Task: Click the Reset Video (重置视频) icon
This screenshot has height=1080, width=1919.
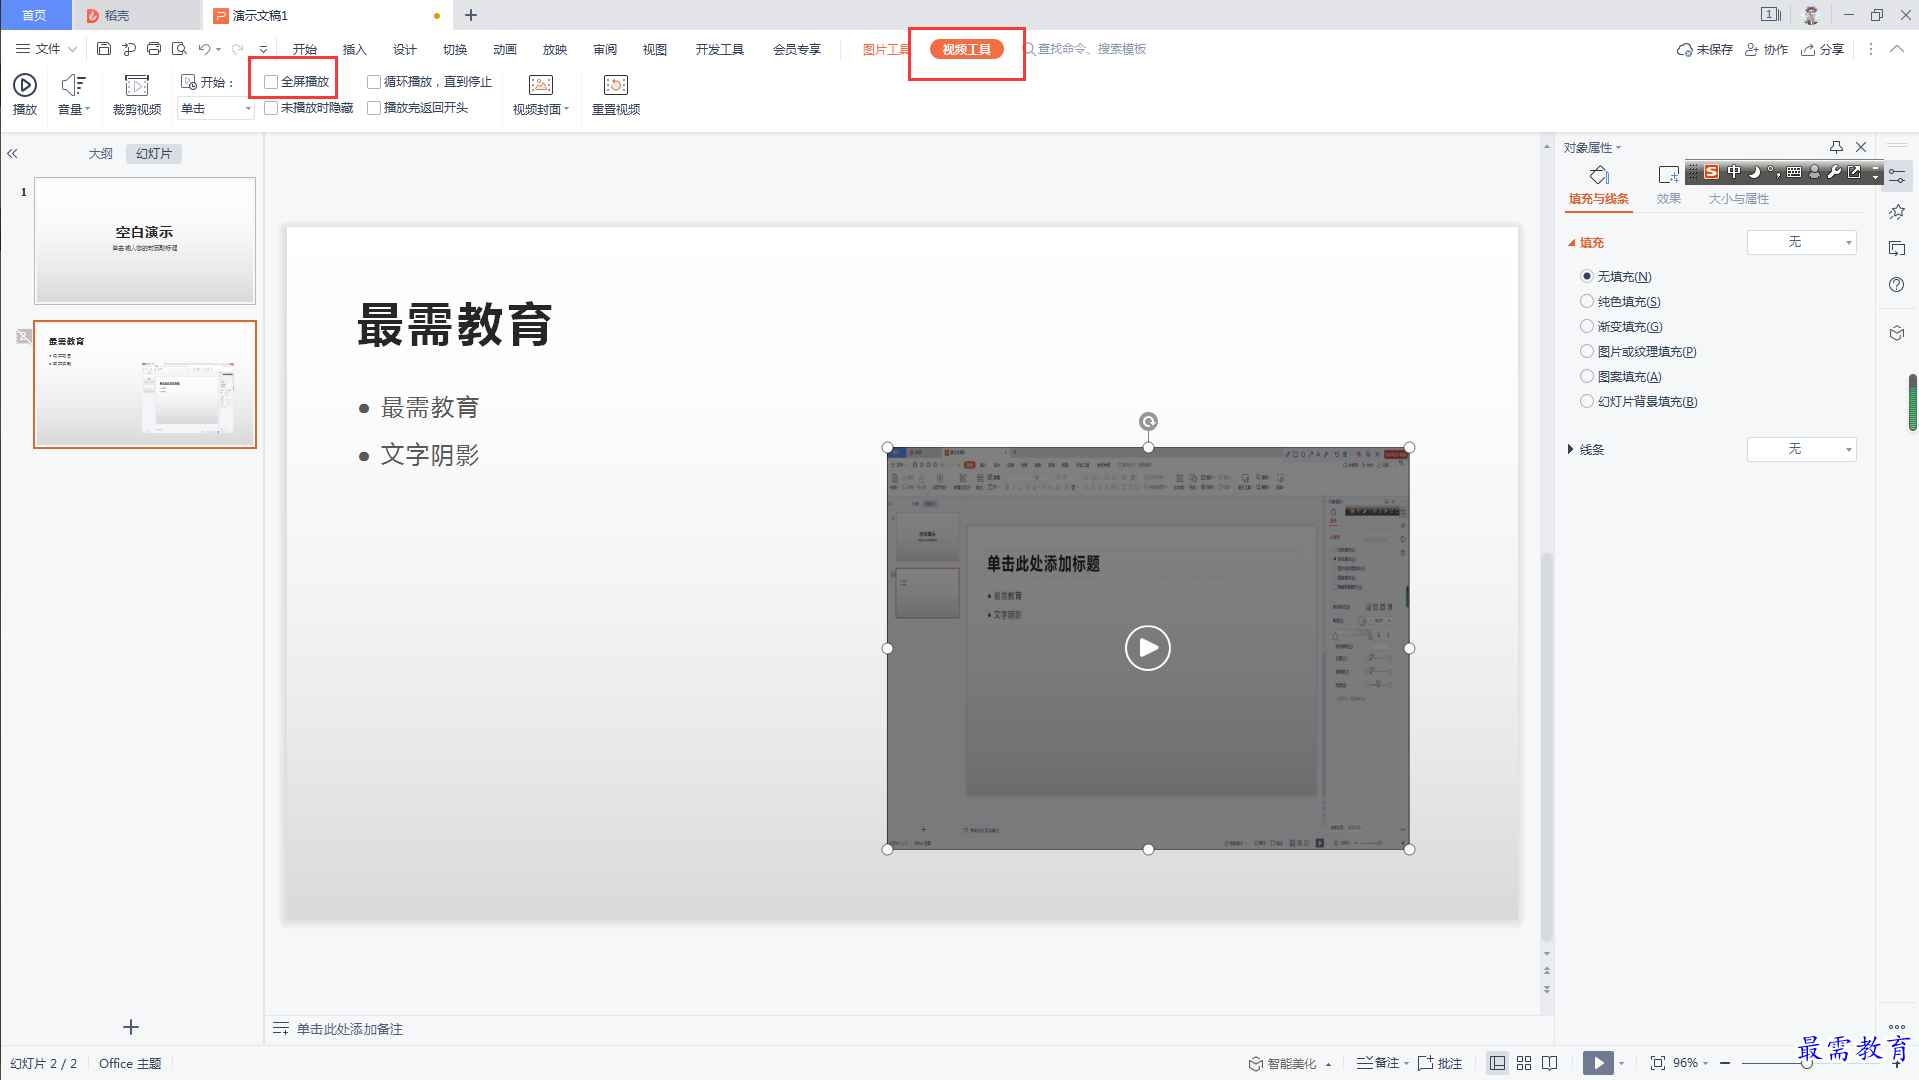Action: (x=616, y=95)
